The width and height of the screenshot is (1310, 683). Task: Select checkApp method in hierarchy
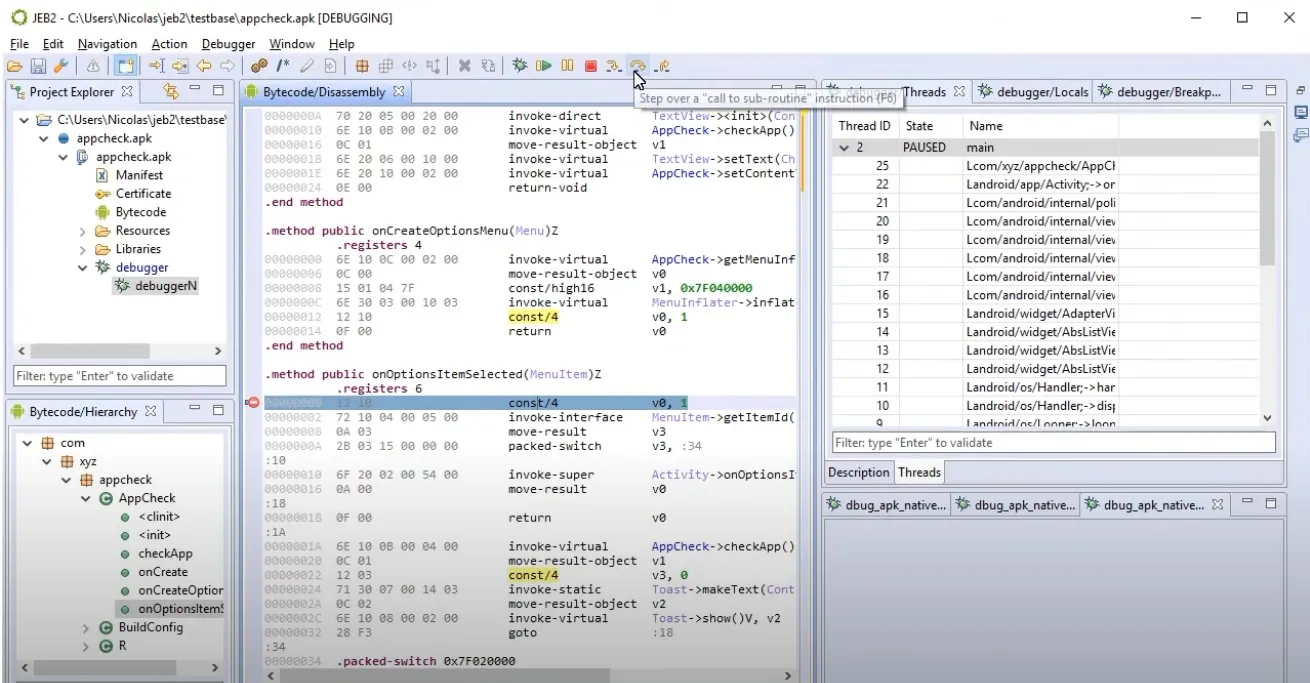pyautogui.click(x=165, y=554)
